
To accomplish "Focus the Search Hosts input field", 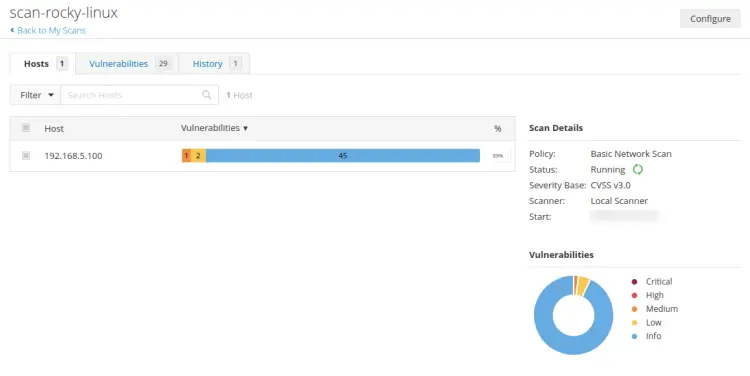I will (x=134, y=95).
